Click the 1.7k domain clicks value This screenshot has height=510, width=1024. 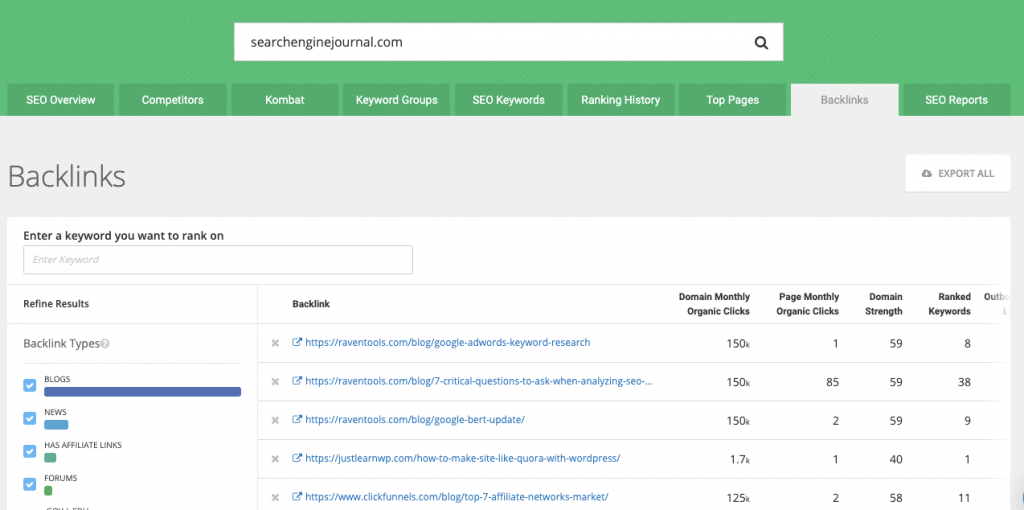pyautogui.click(x=739, y=459)
